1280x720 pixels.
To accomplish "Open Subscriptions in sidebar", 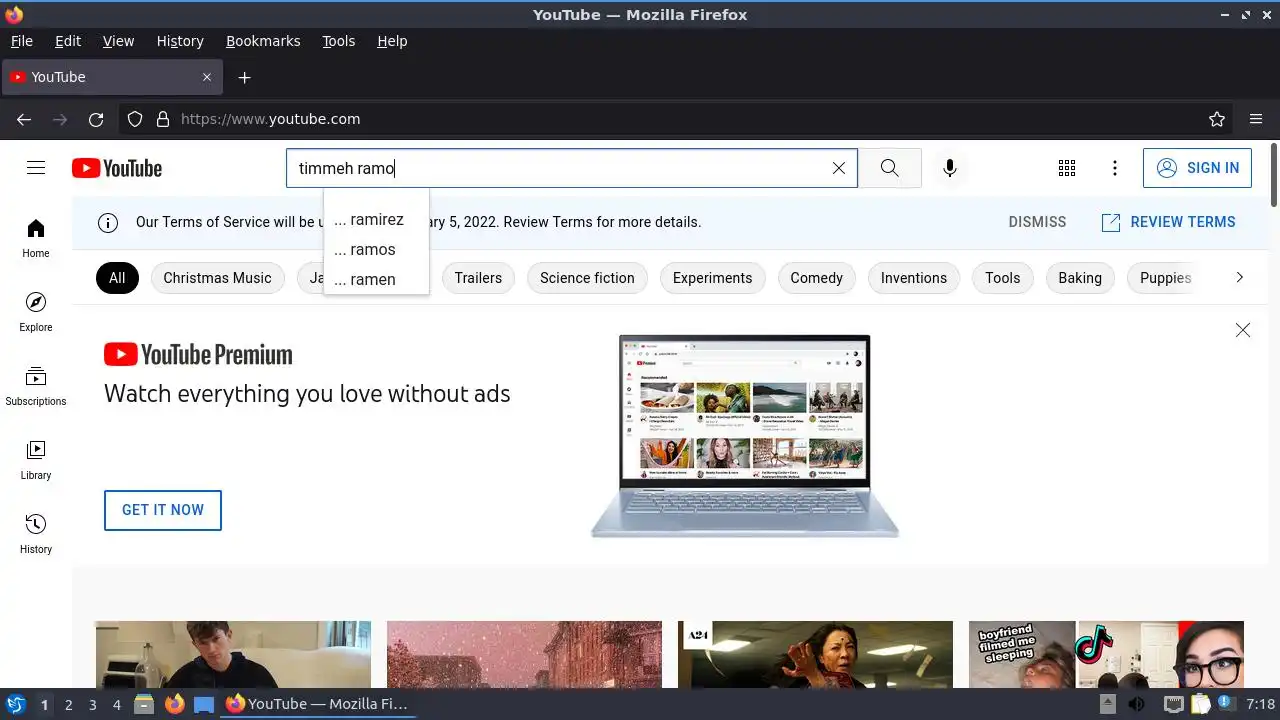I will click(36, 386).
